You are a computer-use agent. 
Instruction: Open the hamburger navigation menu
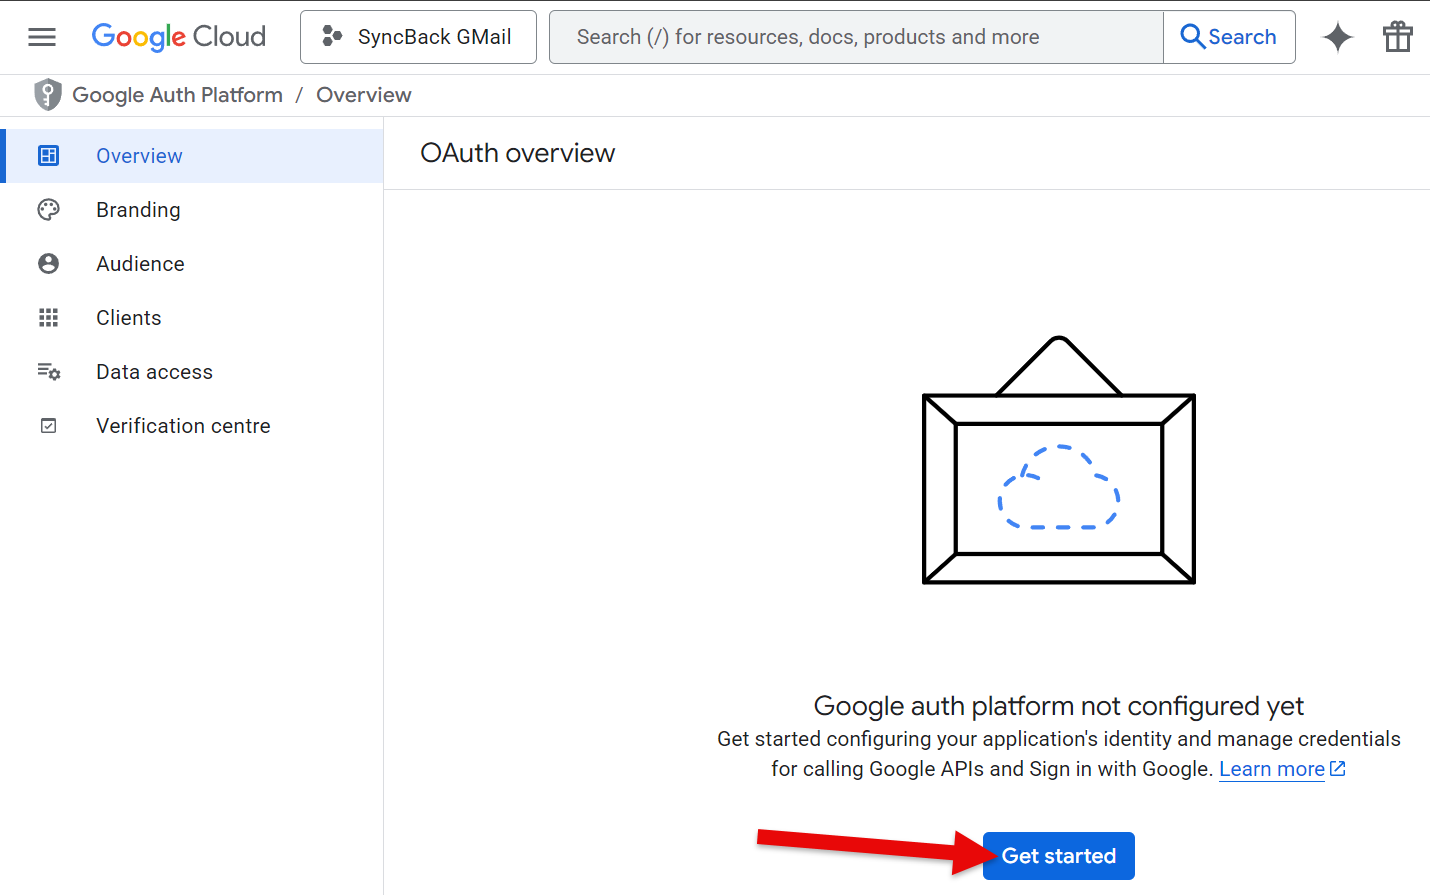[42, 37]
